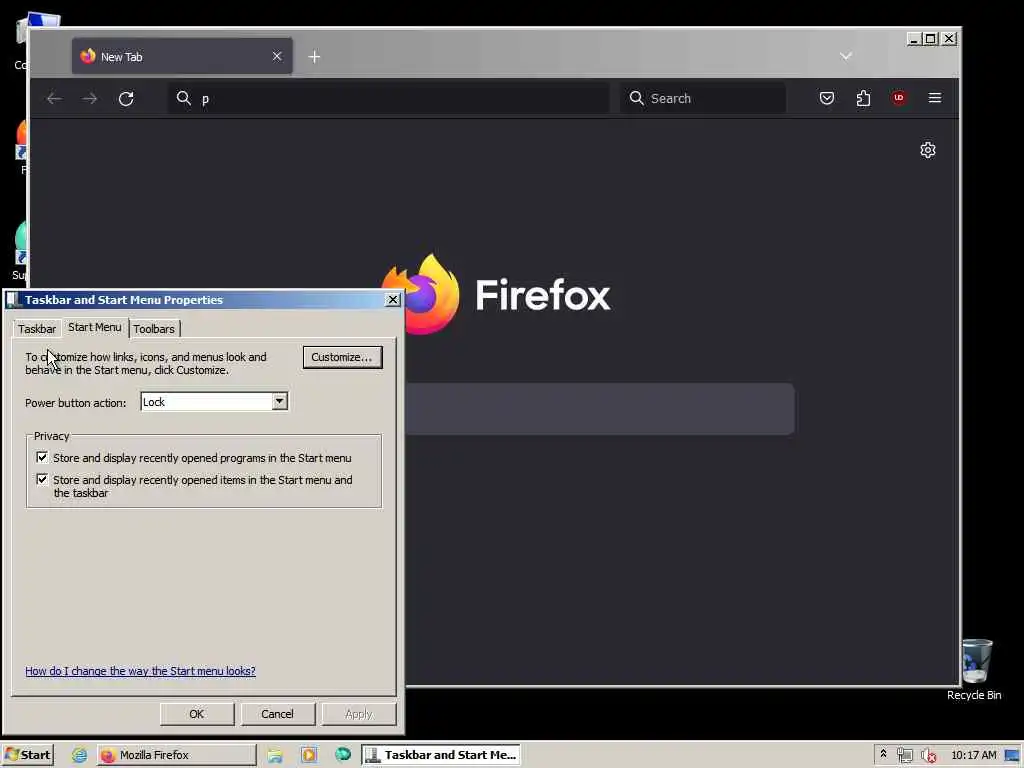Viewport: 1024px width, 768px height.
Task: Open the Pocket save icon
Action: click(x=827, y=98)
